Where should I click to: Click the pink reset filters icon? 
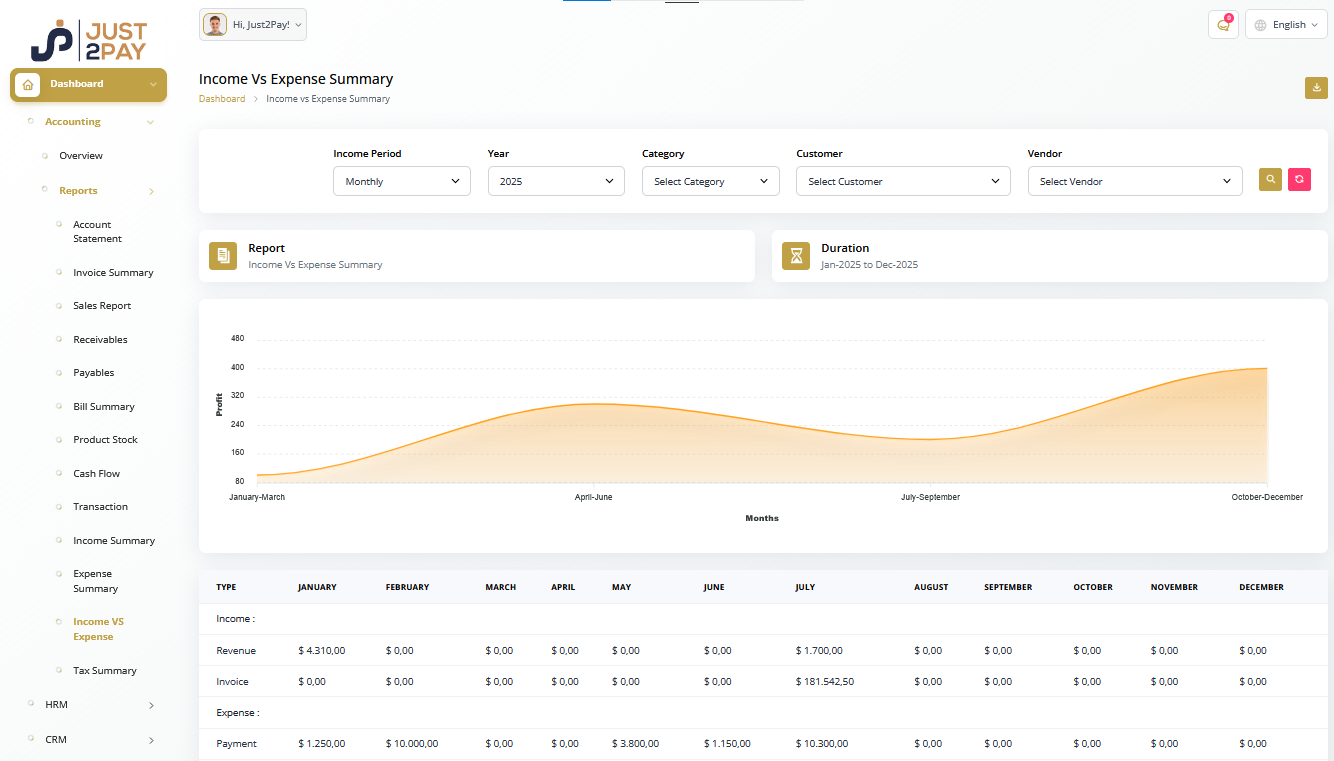1299,180
